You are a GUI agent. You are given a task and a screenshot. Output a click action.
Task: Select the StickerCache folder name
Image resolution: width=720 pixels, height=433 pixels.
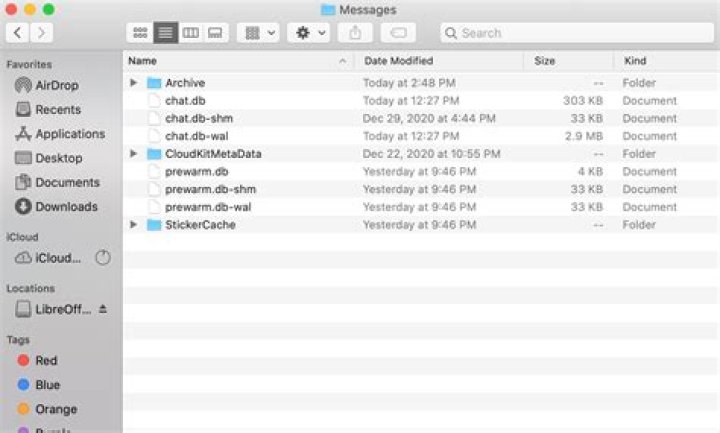[200, 225]
